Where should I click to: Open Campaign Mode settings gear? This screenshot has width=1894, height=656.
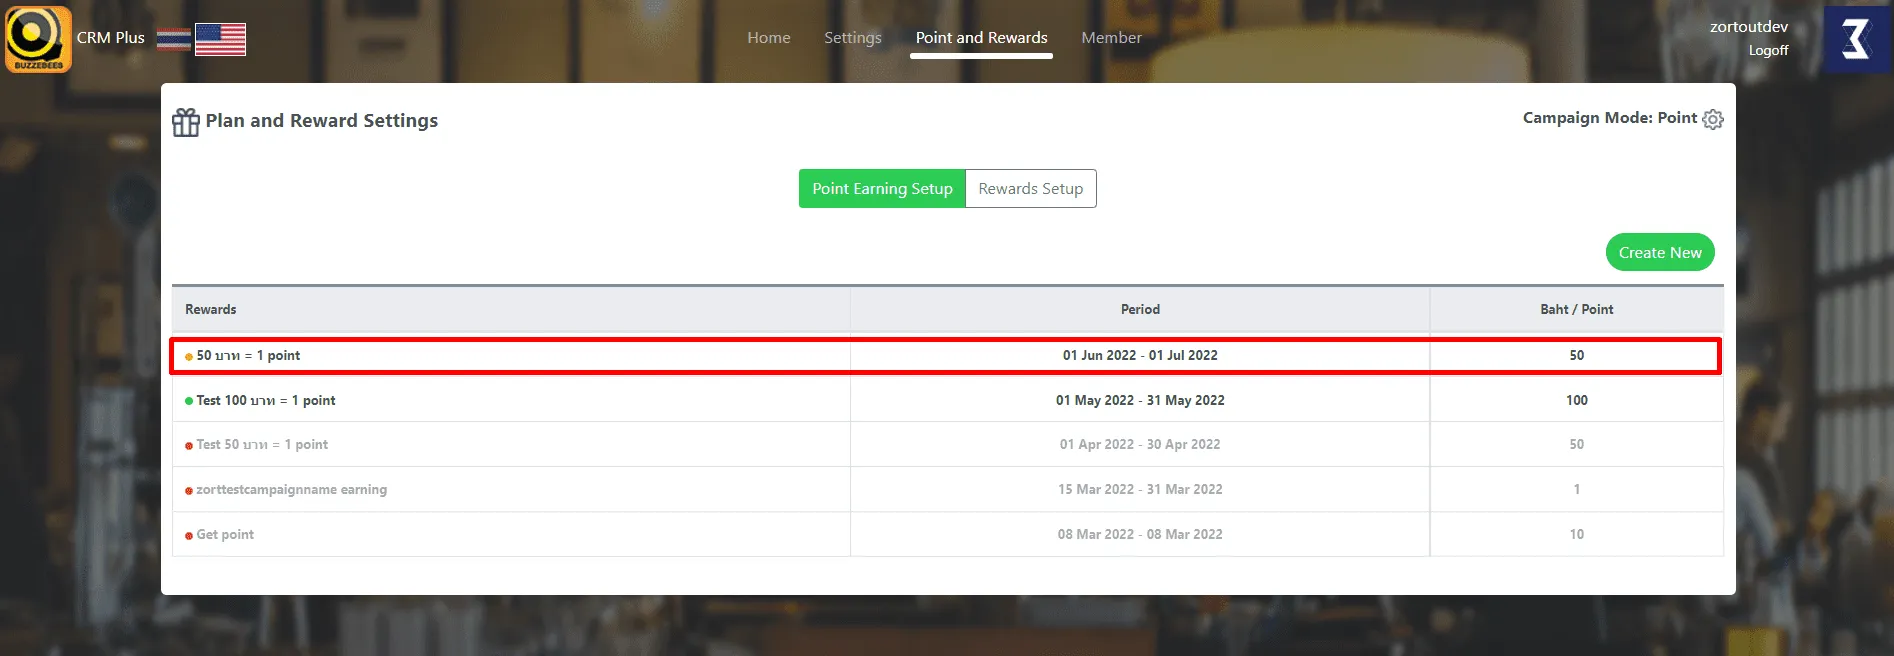[x=1713, y=119]
